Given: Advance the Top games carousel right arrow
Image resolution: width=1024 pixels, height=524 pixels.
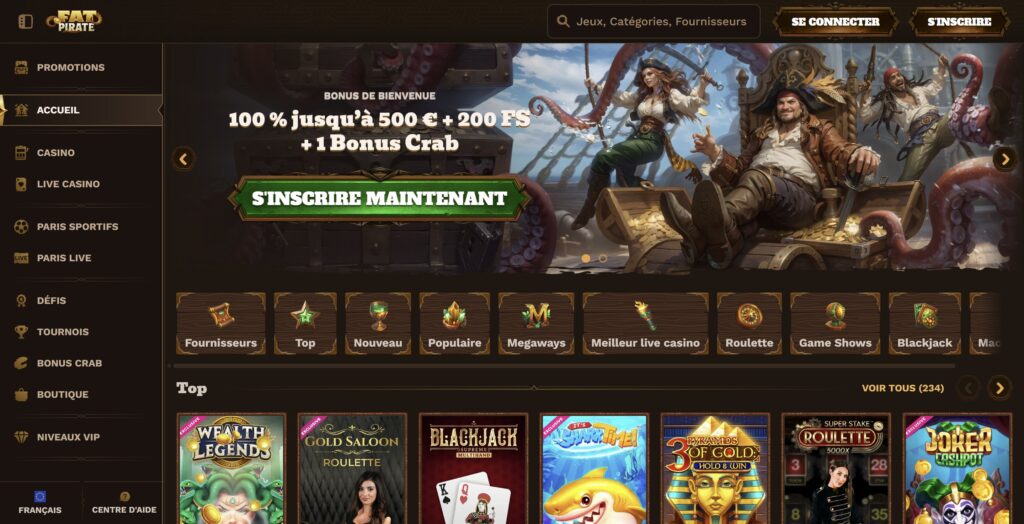Looking at the screenshot, I should tap(999, 388).
